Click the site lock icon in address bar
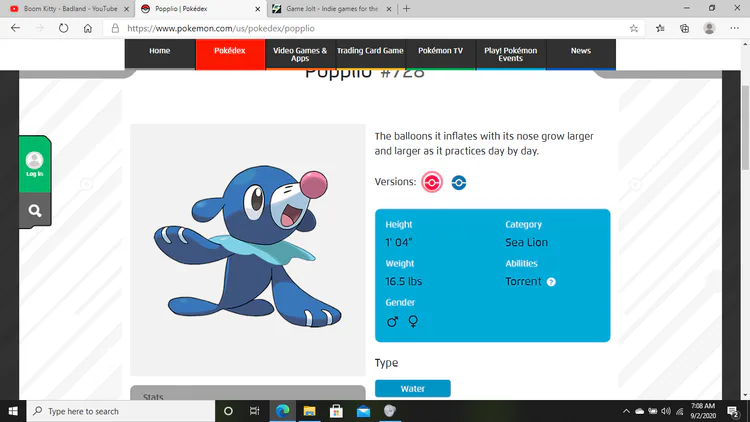The height and width of the screenshot is (422, 750). (x=115, y=28)
